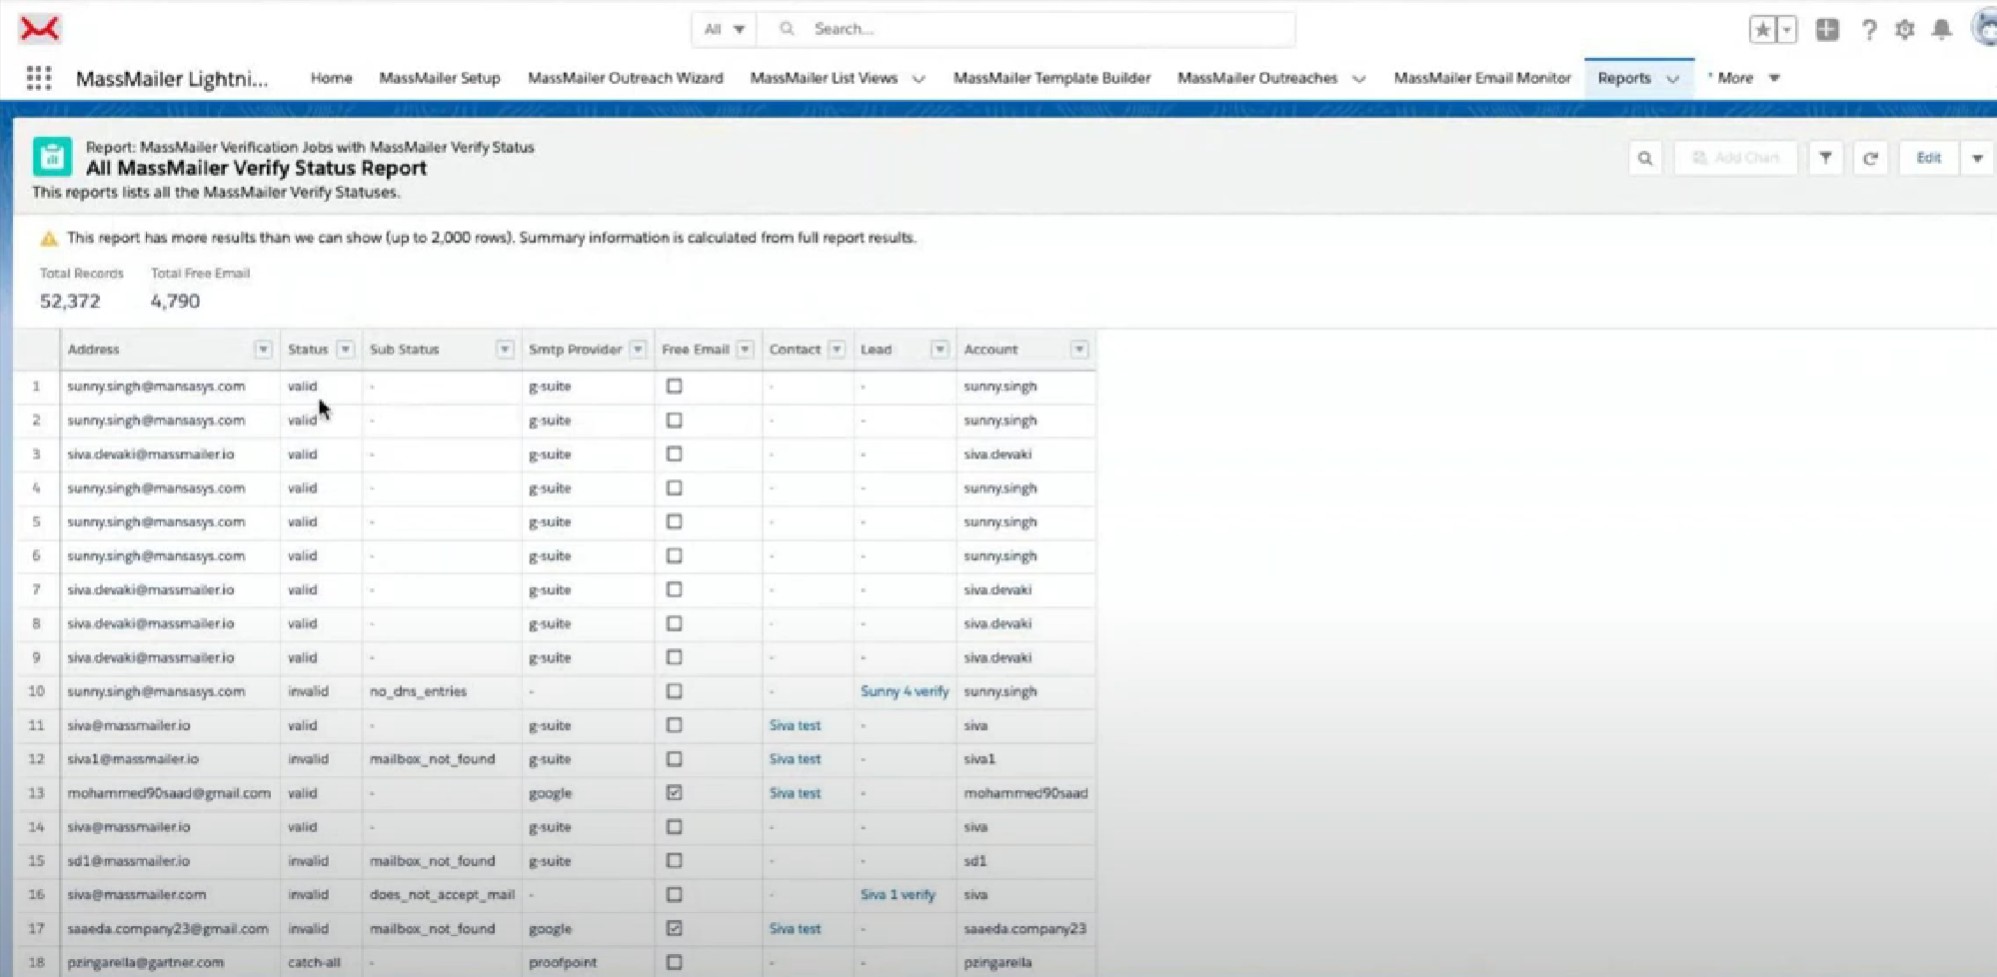Screen dimensions: 1997x977
Task: Open the Sunny 4 verify lead link
Action: click(904, 691)
